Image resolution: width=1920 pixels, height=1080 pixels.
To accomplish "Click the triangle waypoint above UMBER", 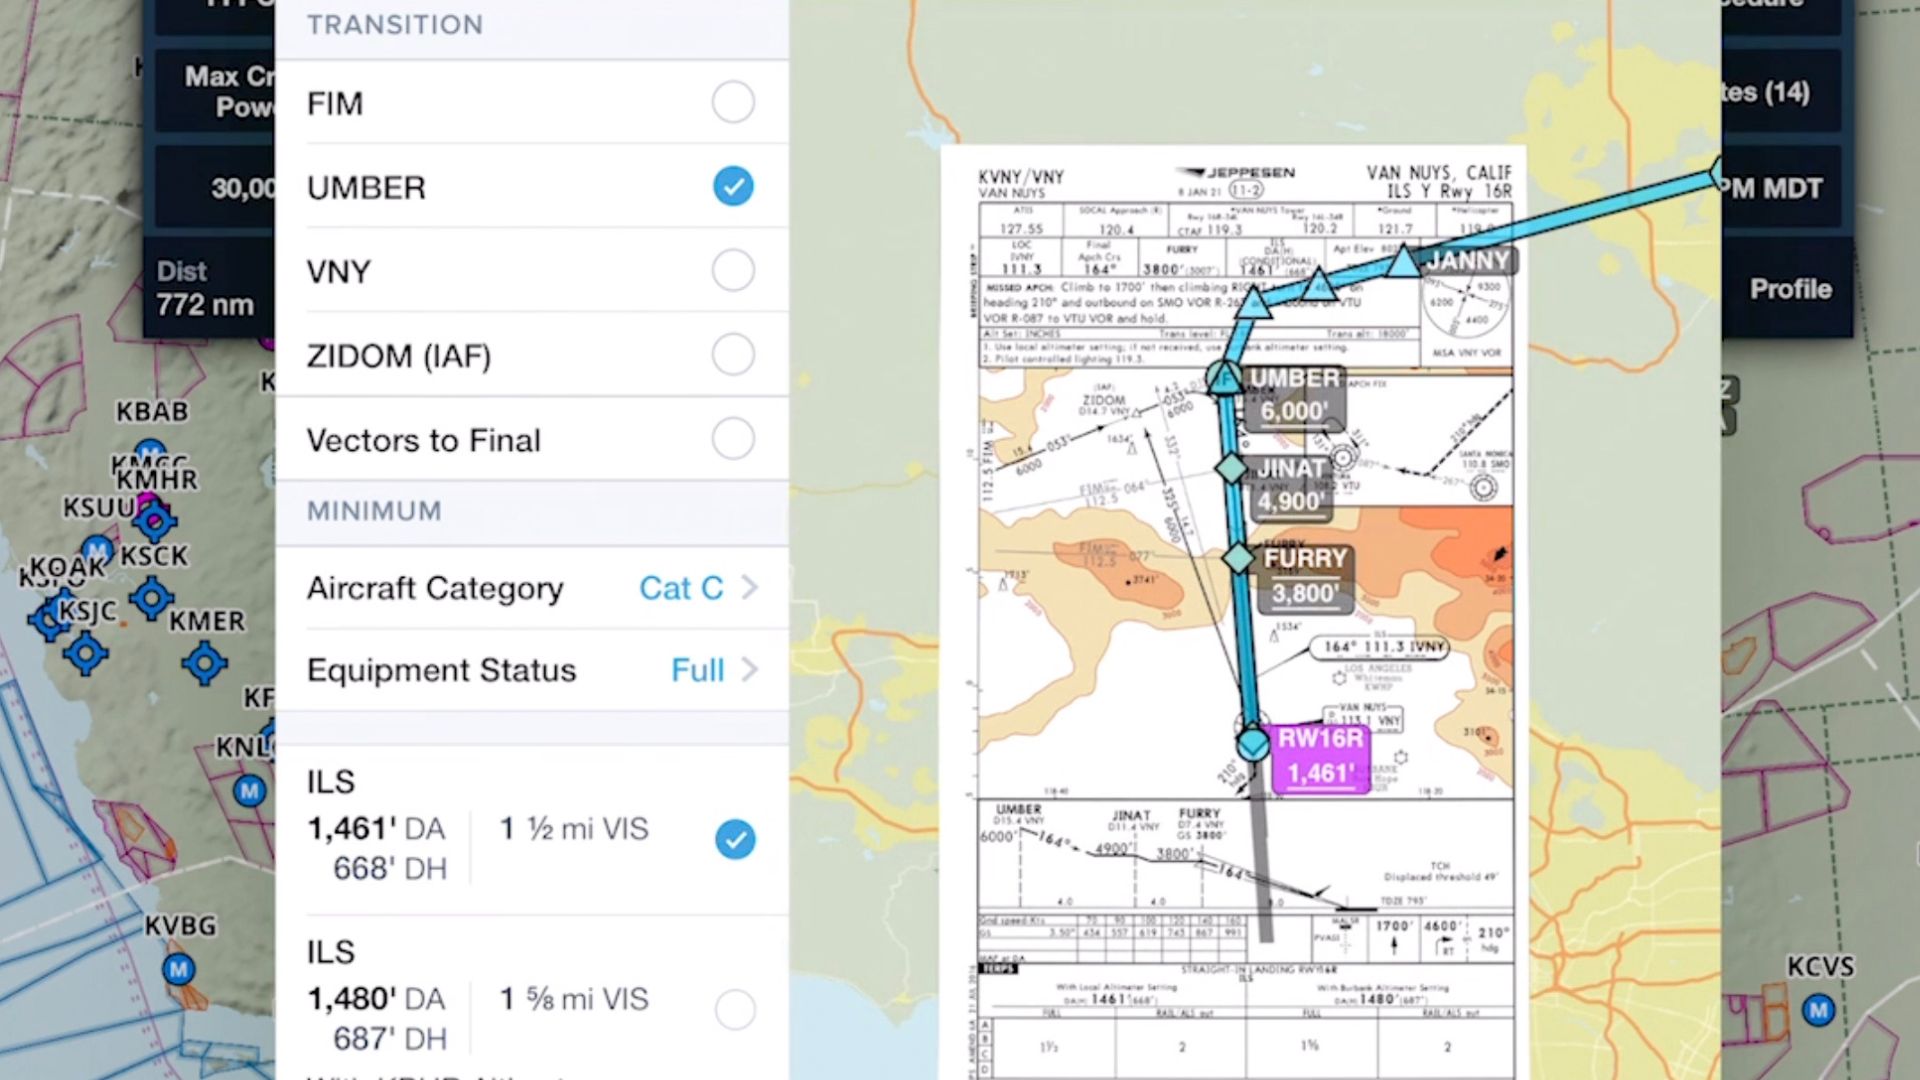I will (1253, 303).
